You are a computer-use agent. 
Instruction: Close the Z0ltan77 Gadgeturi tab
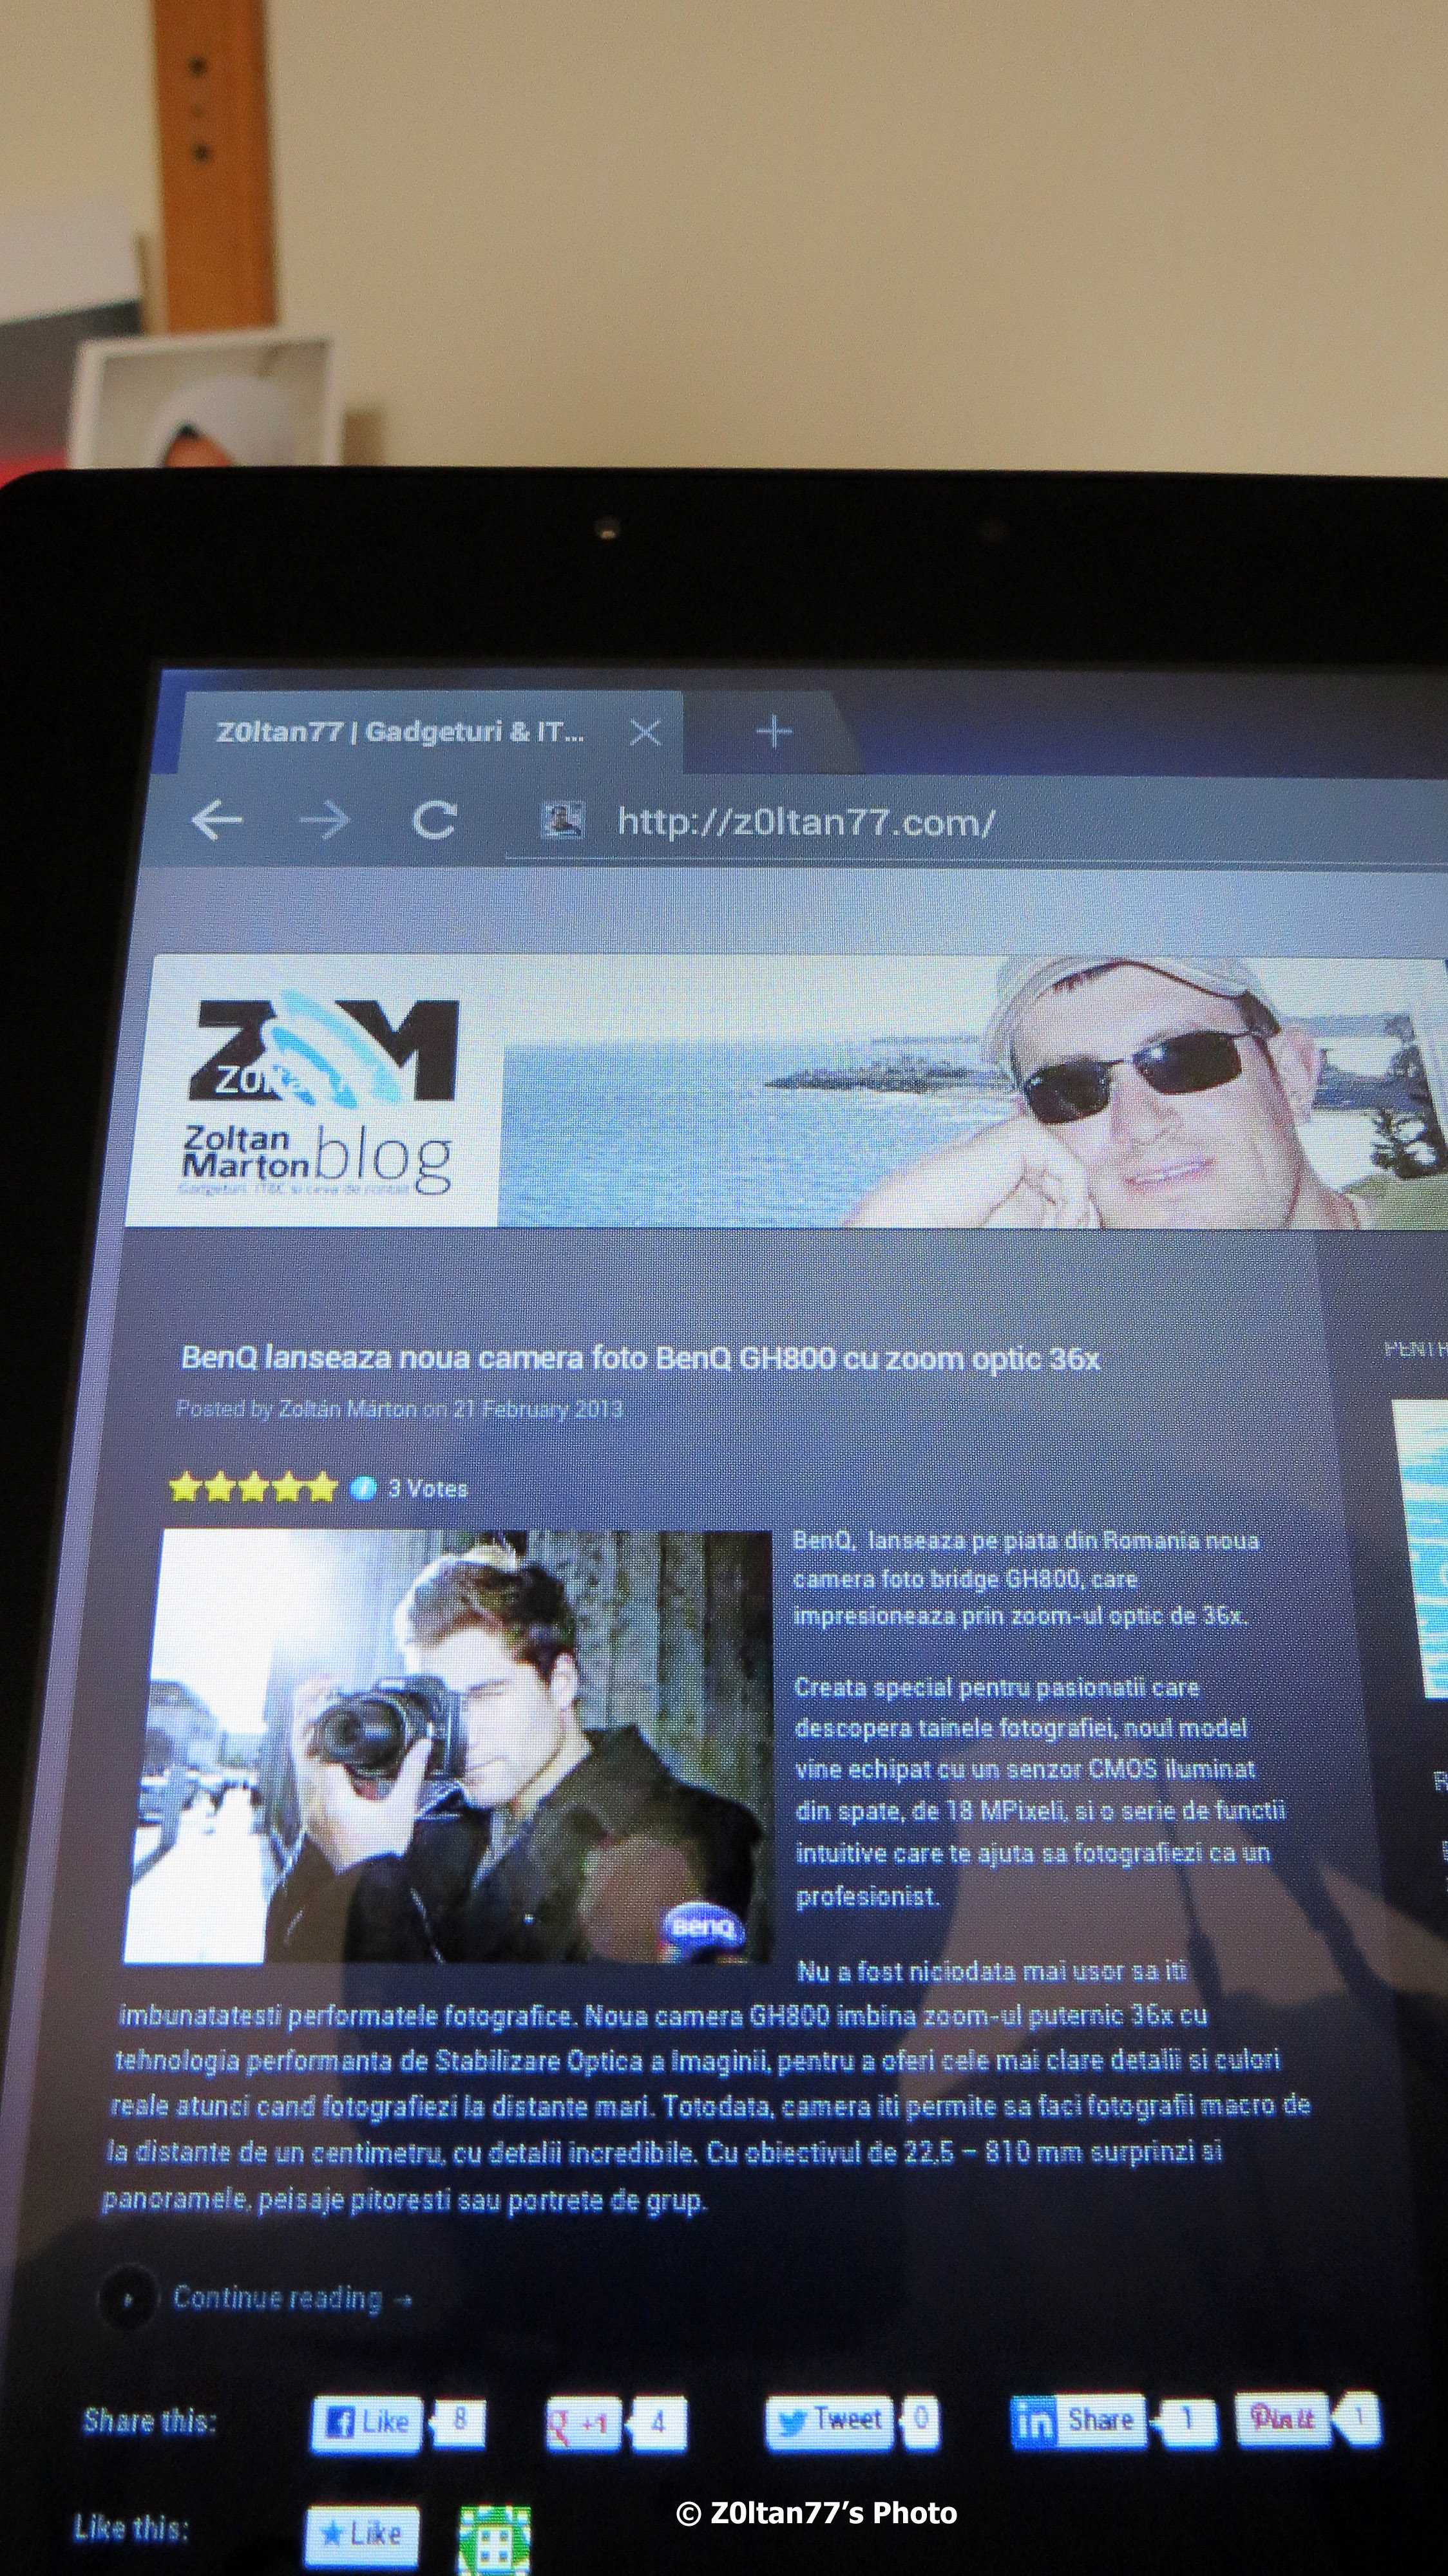point(645,733)
